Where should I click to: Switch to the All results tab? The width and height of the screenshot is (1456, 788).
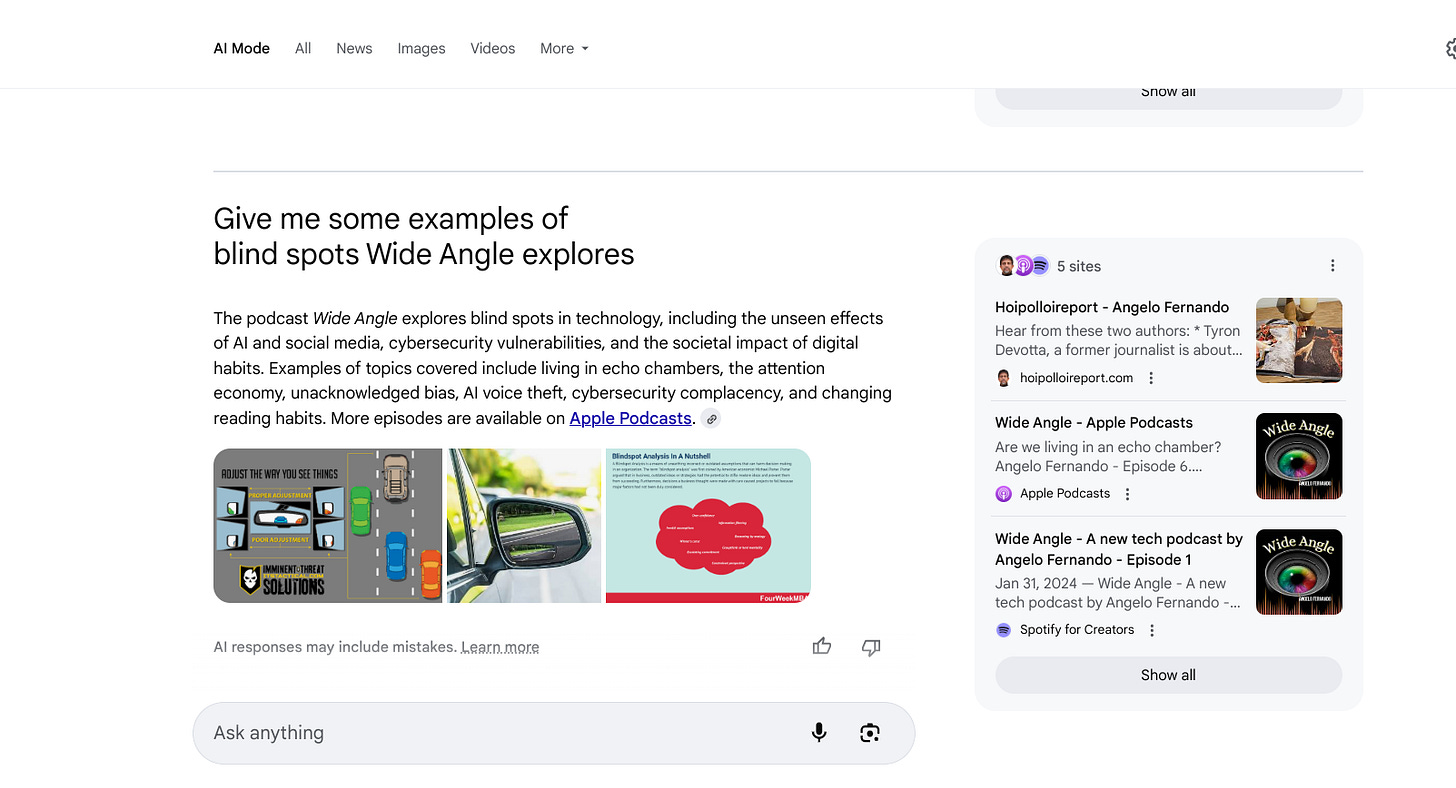point(303,48)
